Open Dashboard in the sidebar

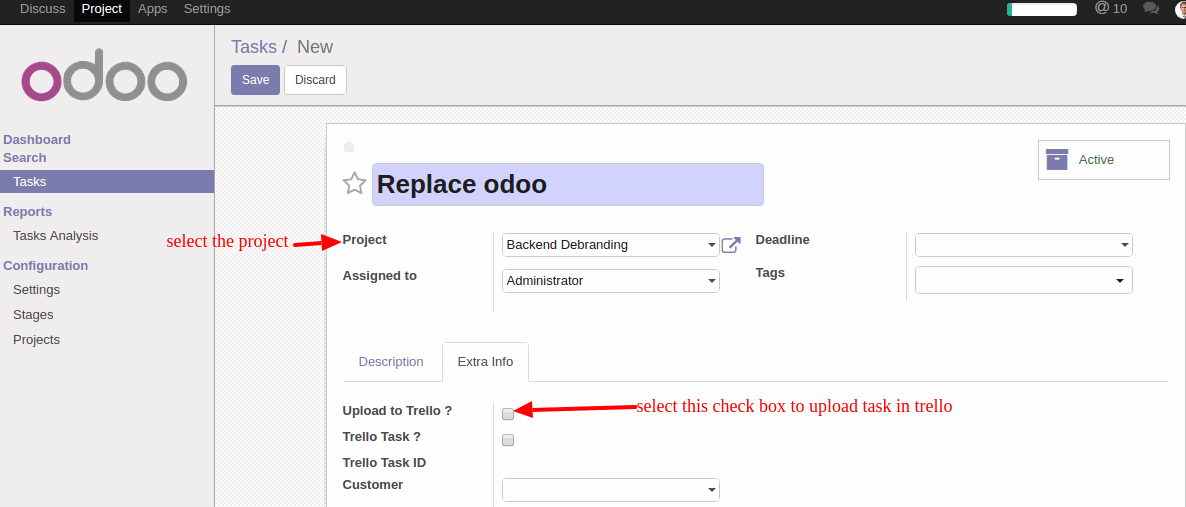37,139
